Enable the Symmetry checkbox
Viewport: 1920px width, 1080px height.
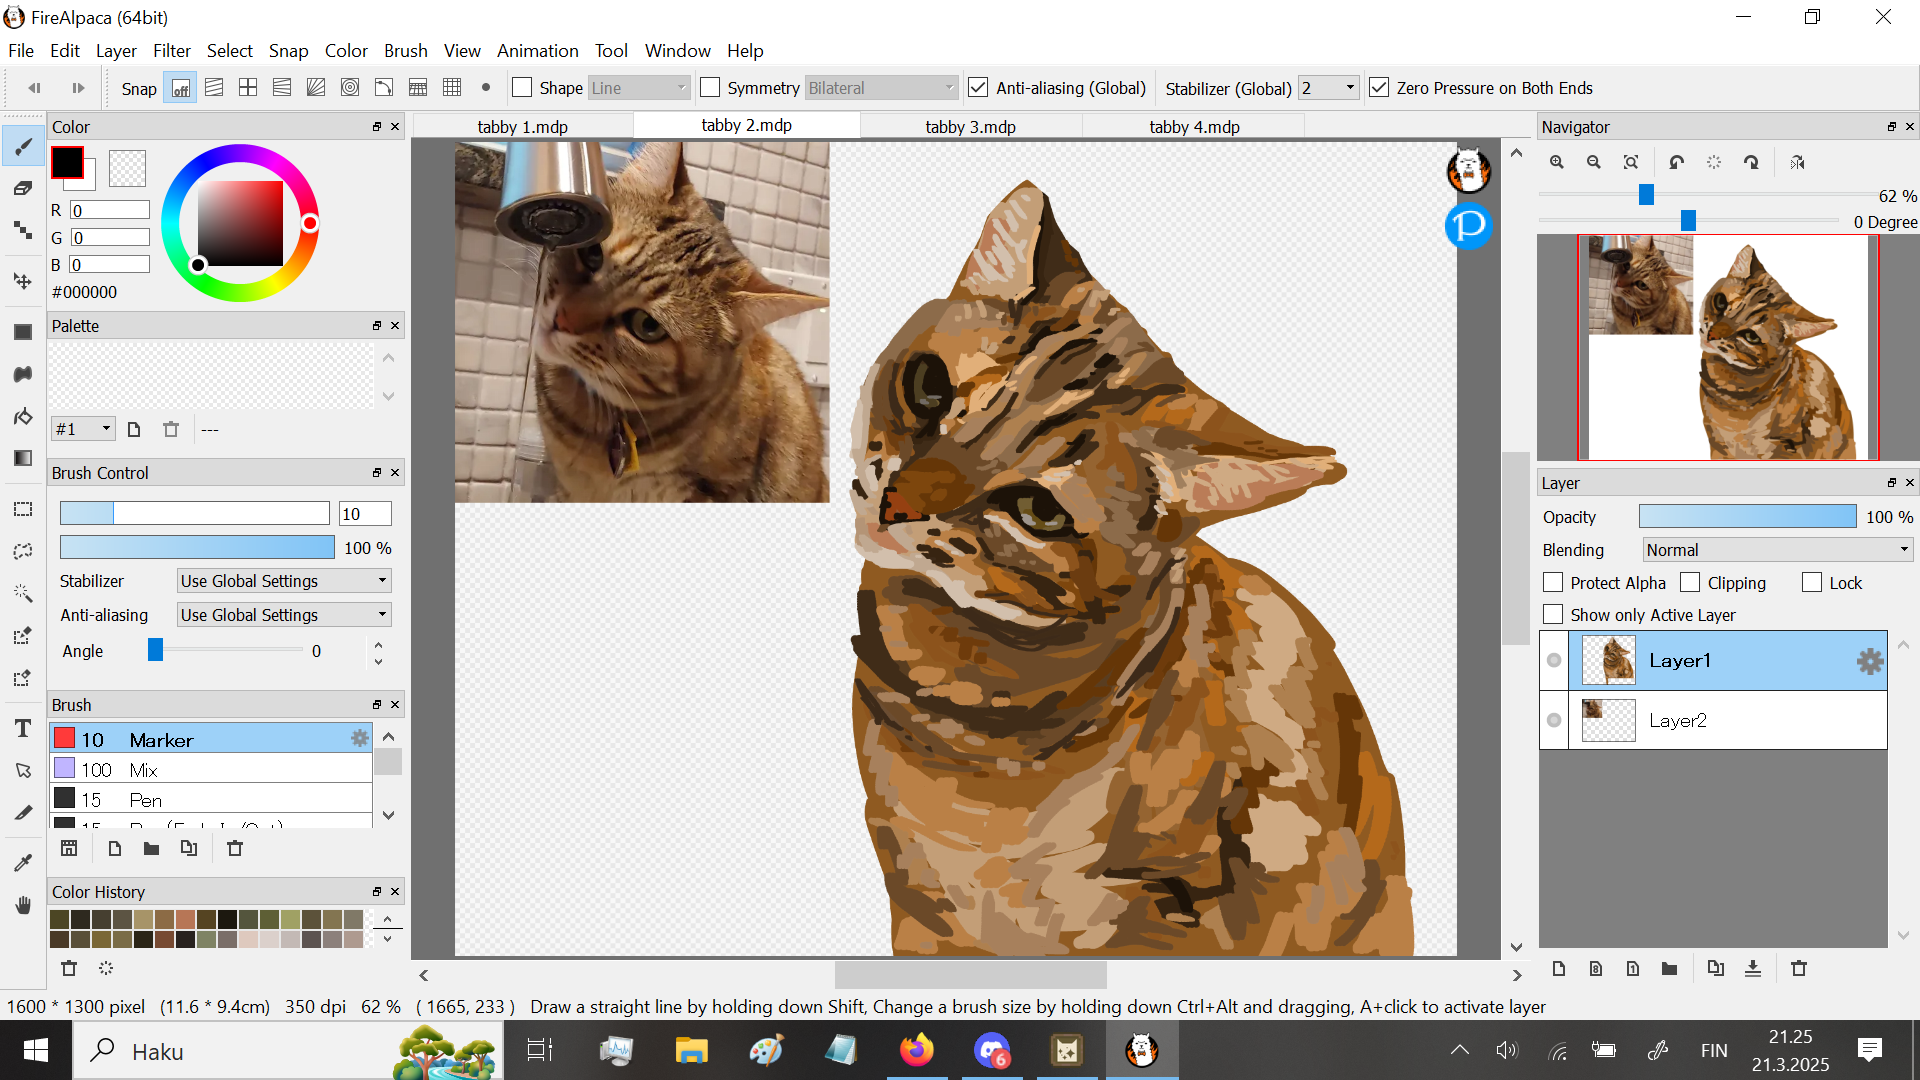coord(710,88)
